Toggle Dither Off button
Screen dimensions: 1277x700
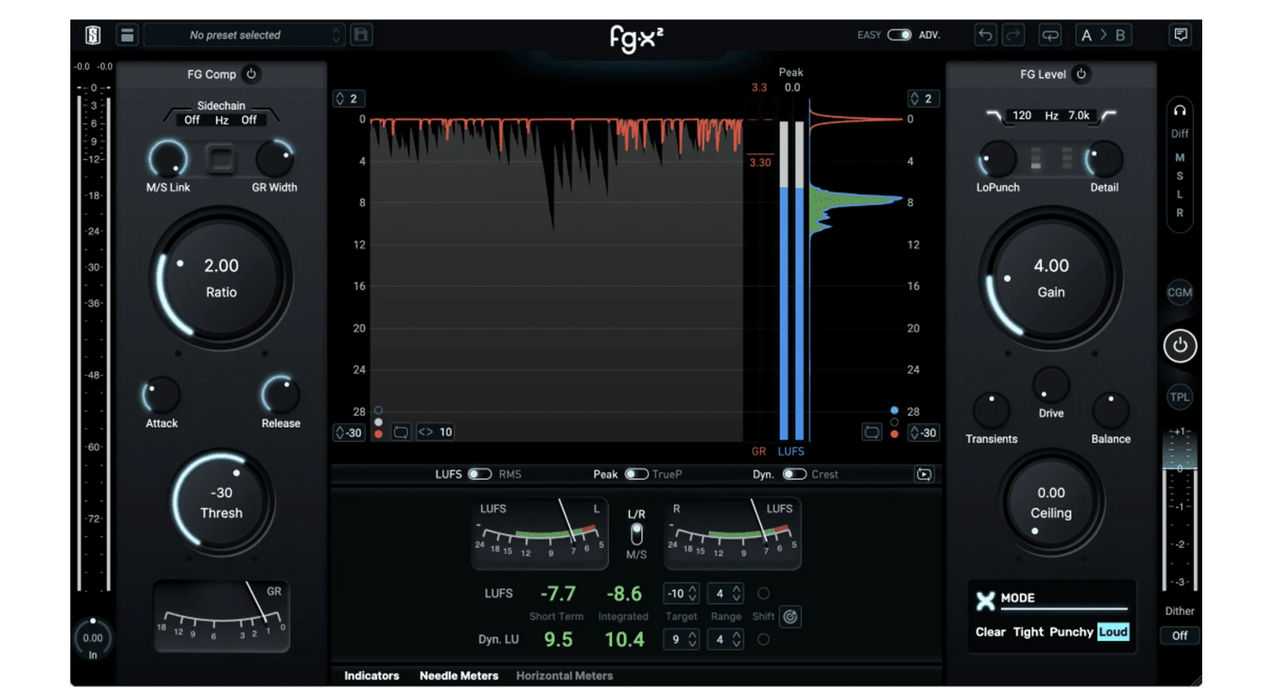[1180, 635]
